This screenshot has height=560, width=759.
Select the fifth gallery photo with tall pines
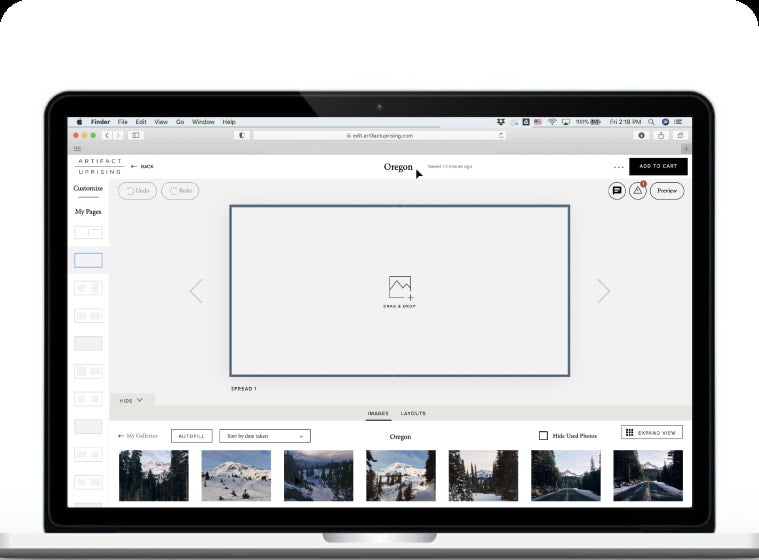tap(483, 475)
